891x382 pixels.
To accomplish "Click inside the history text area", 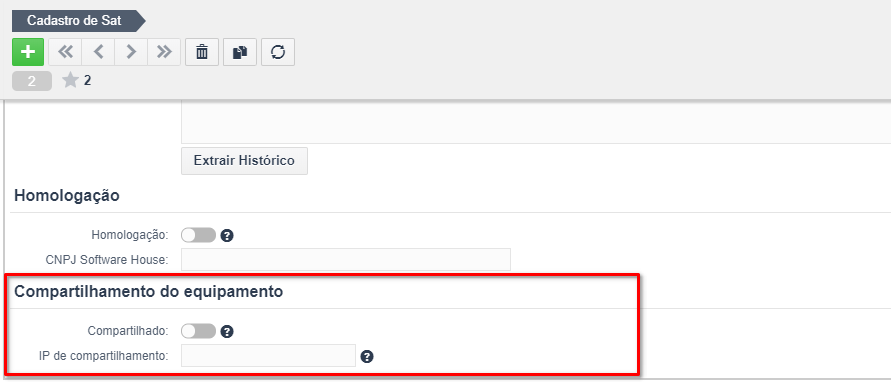I will coord(536,122).
